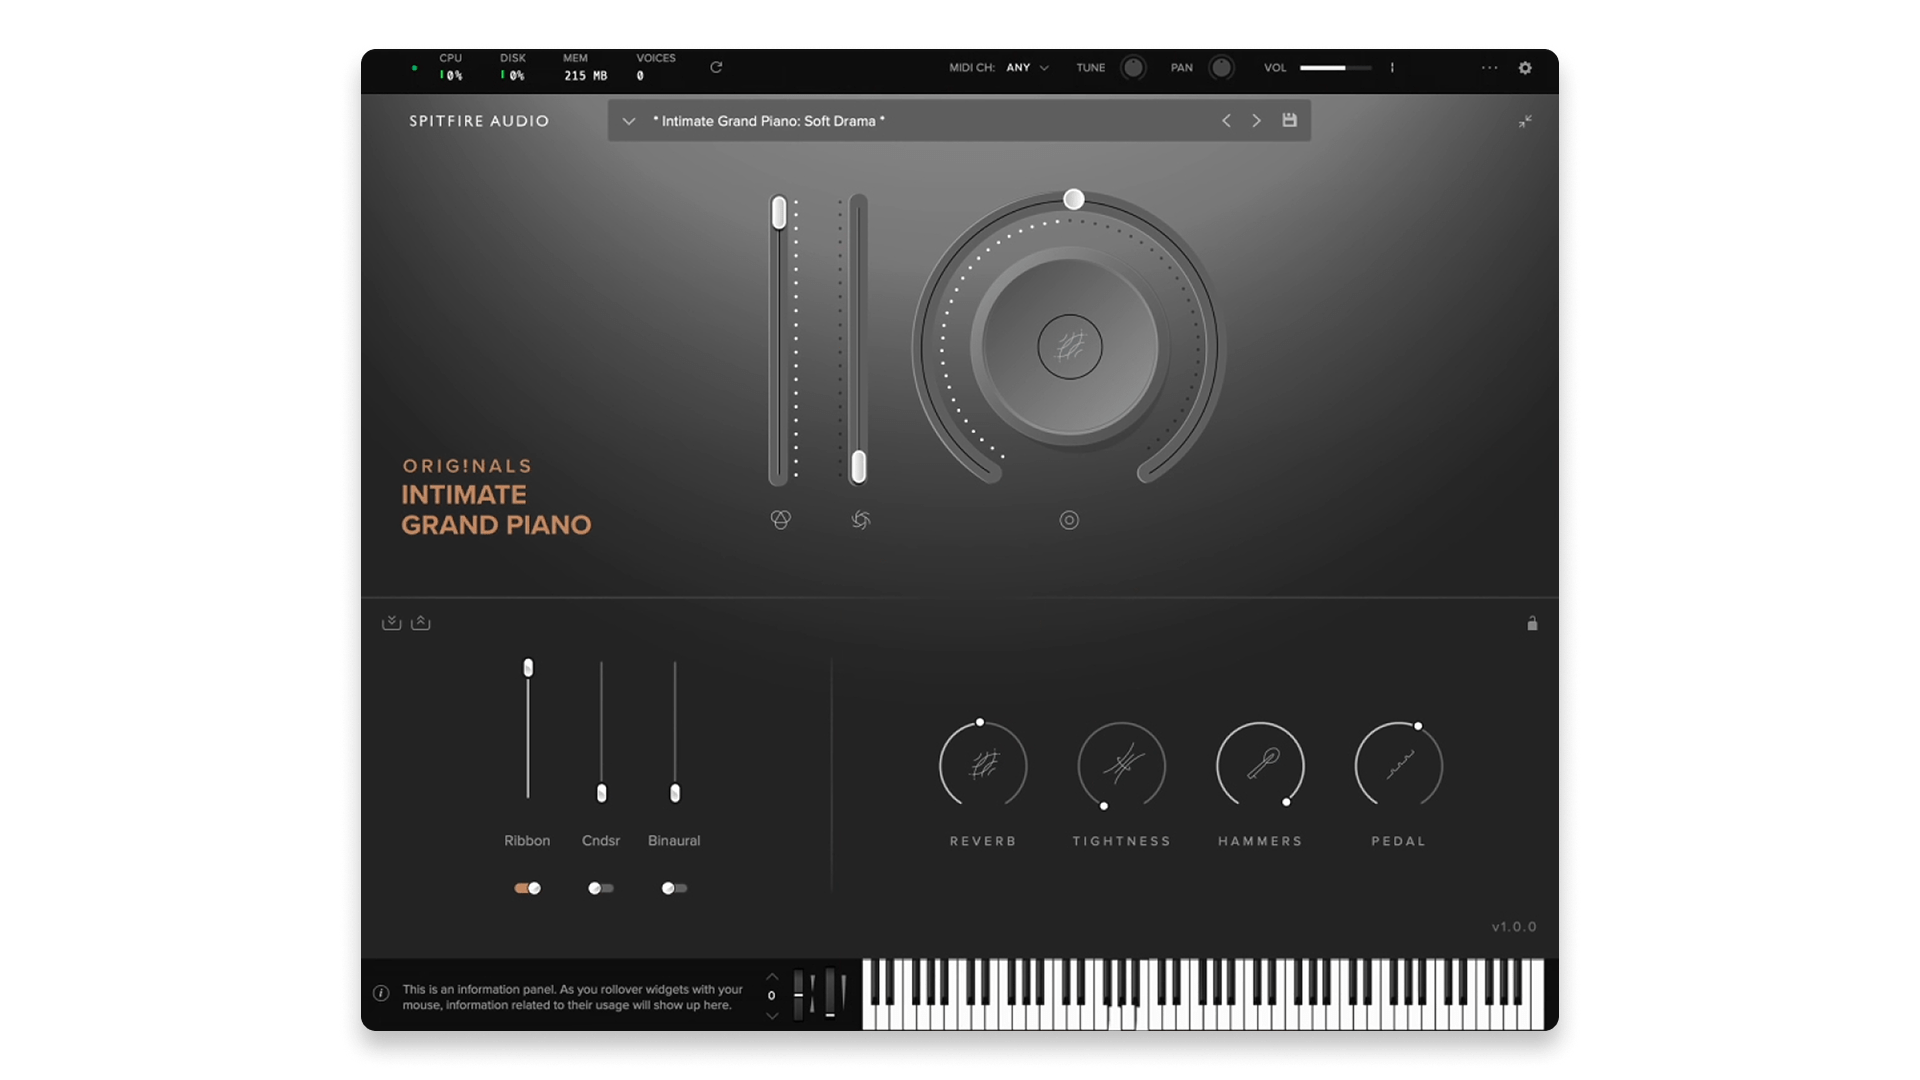Click the collapse view arrows icon
Screen dimensions: 1920x1080
1525,121
